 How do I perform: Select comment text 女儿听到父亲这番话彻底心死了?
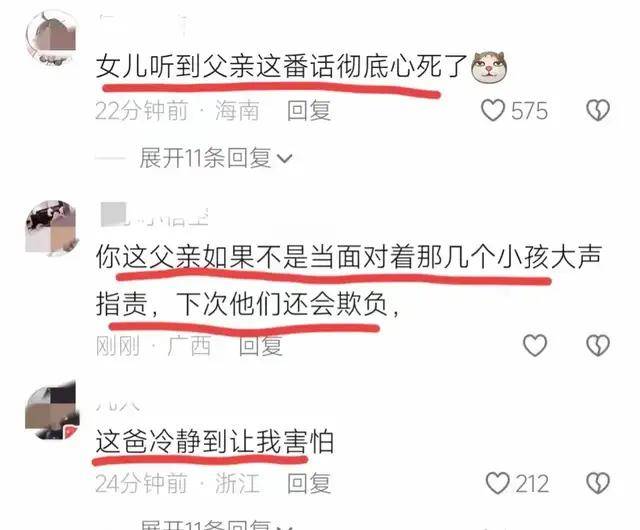[x=282, y=66]
